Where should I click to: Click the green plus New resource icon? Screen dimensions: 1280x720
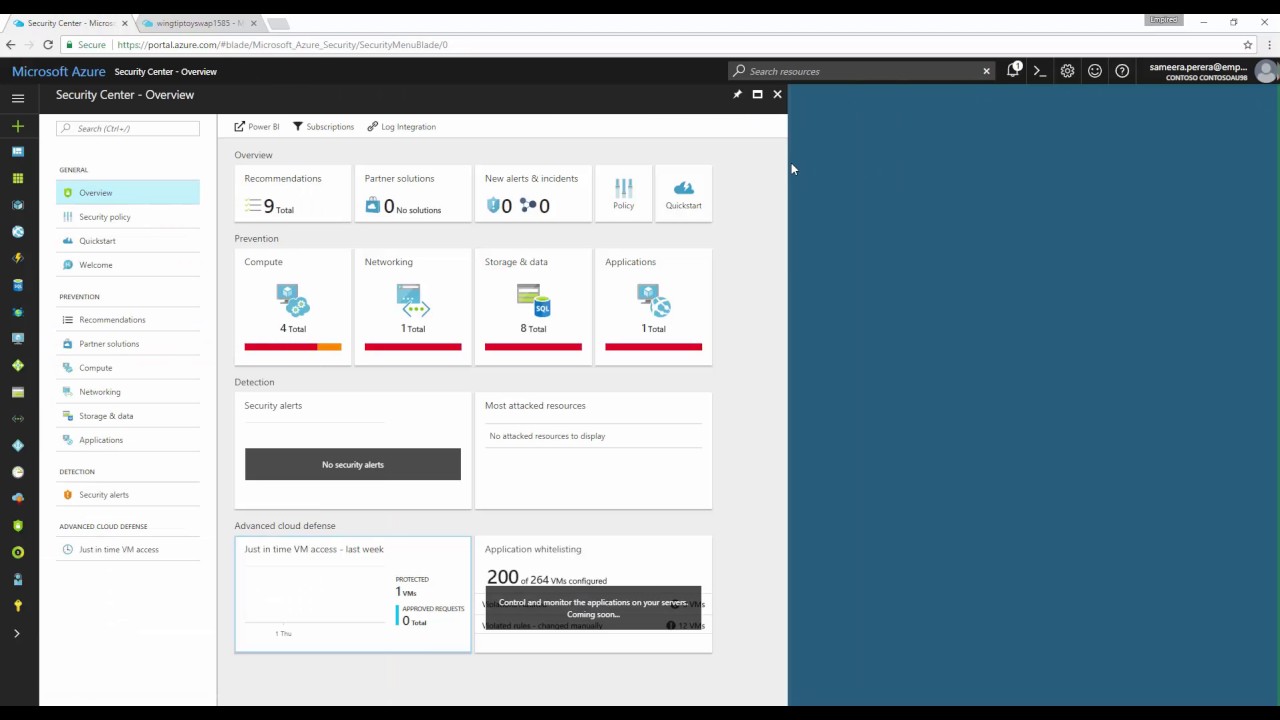coord(18,126)
